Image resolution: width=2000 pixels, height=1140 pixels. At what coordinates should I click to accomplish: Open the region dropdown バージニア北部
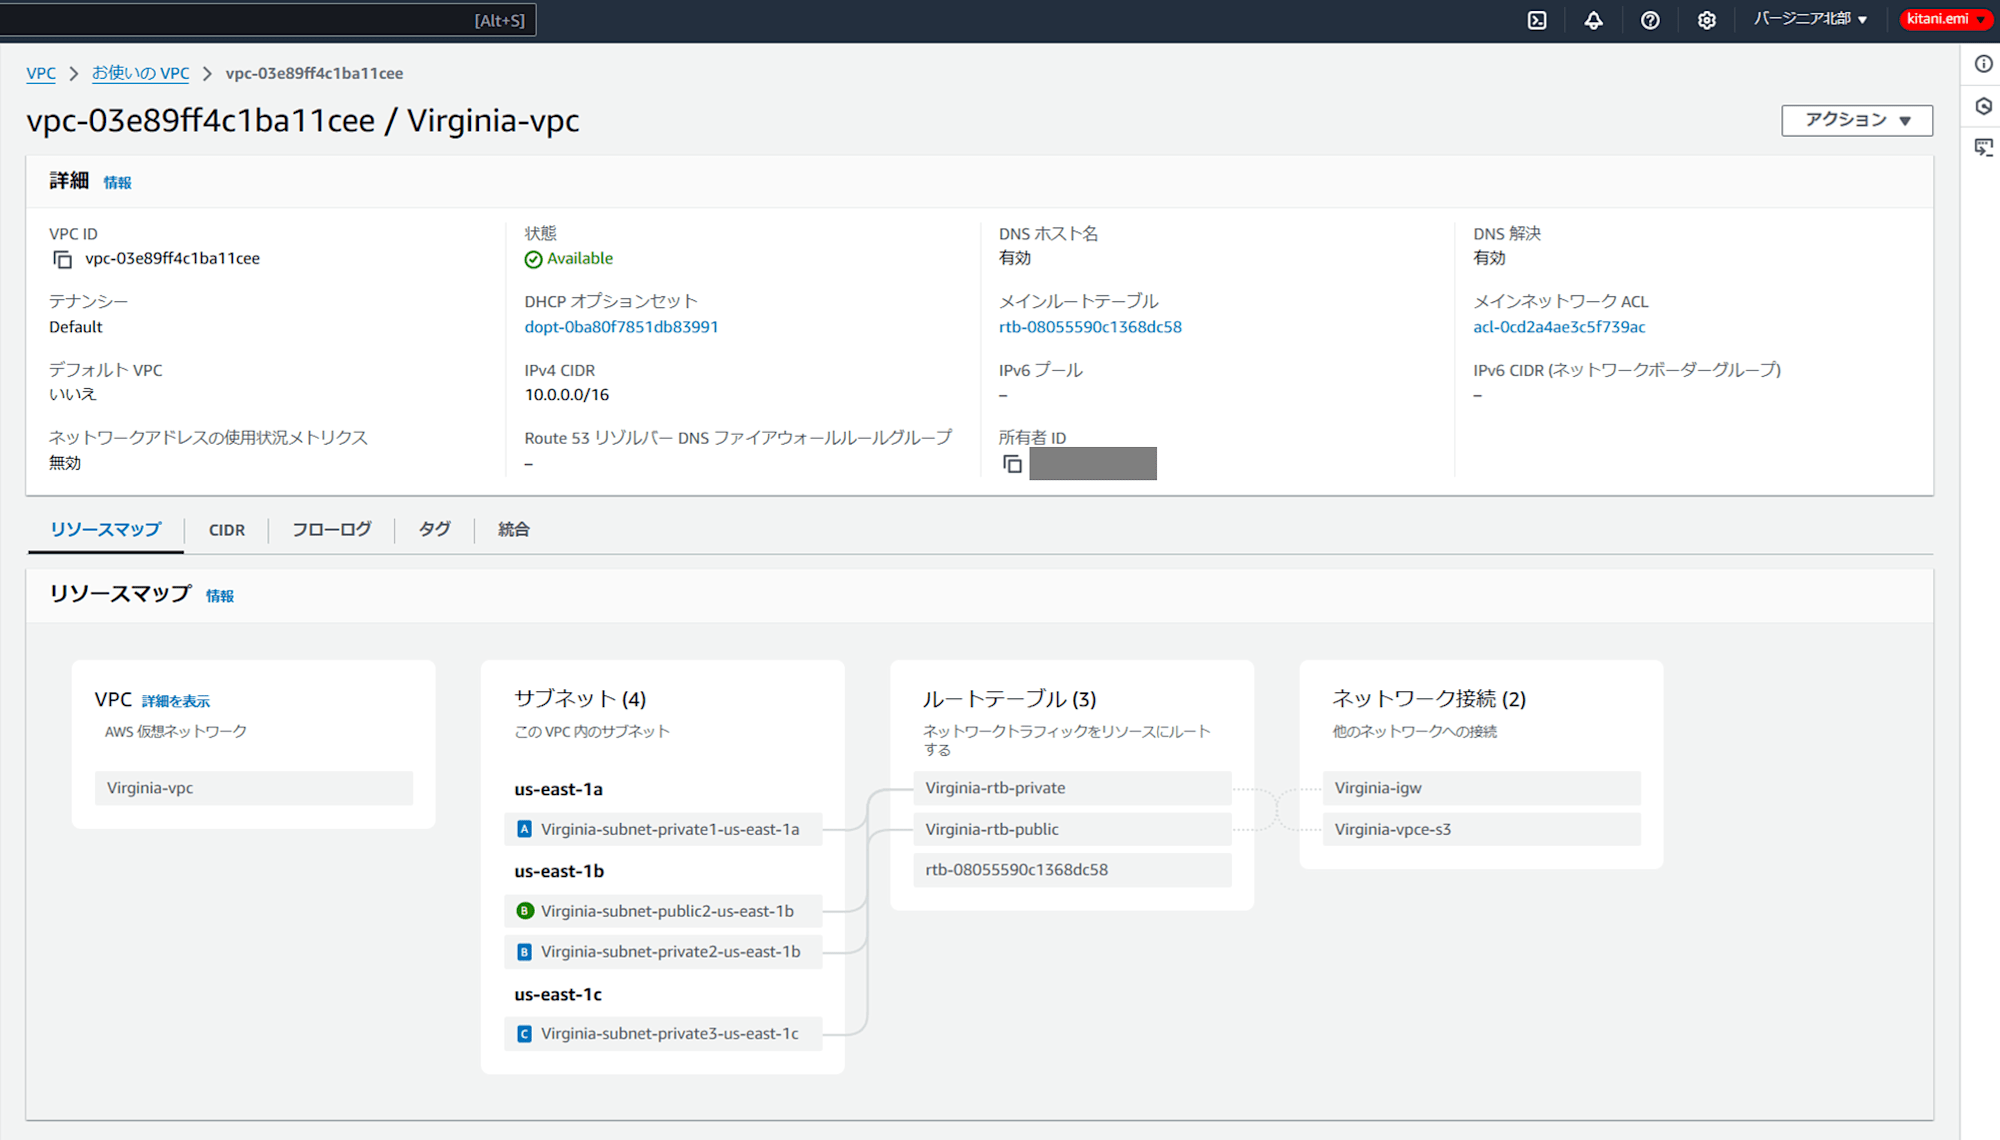pyautogui.click(x=1810, y=19)
